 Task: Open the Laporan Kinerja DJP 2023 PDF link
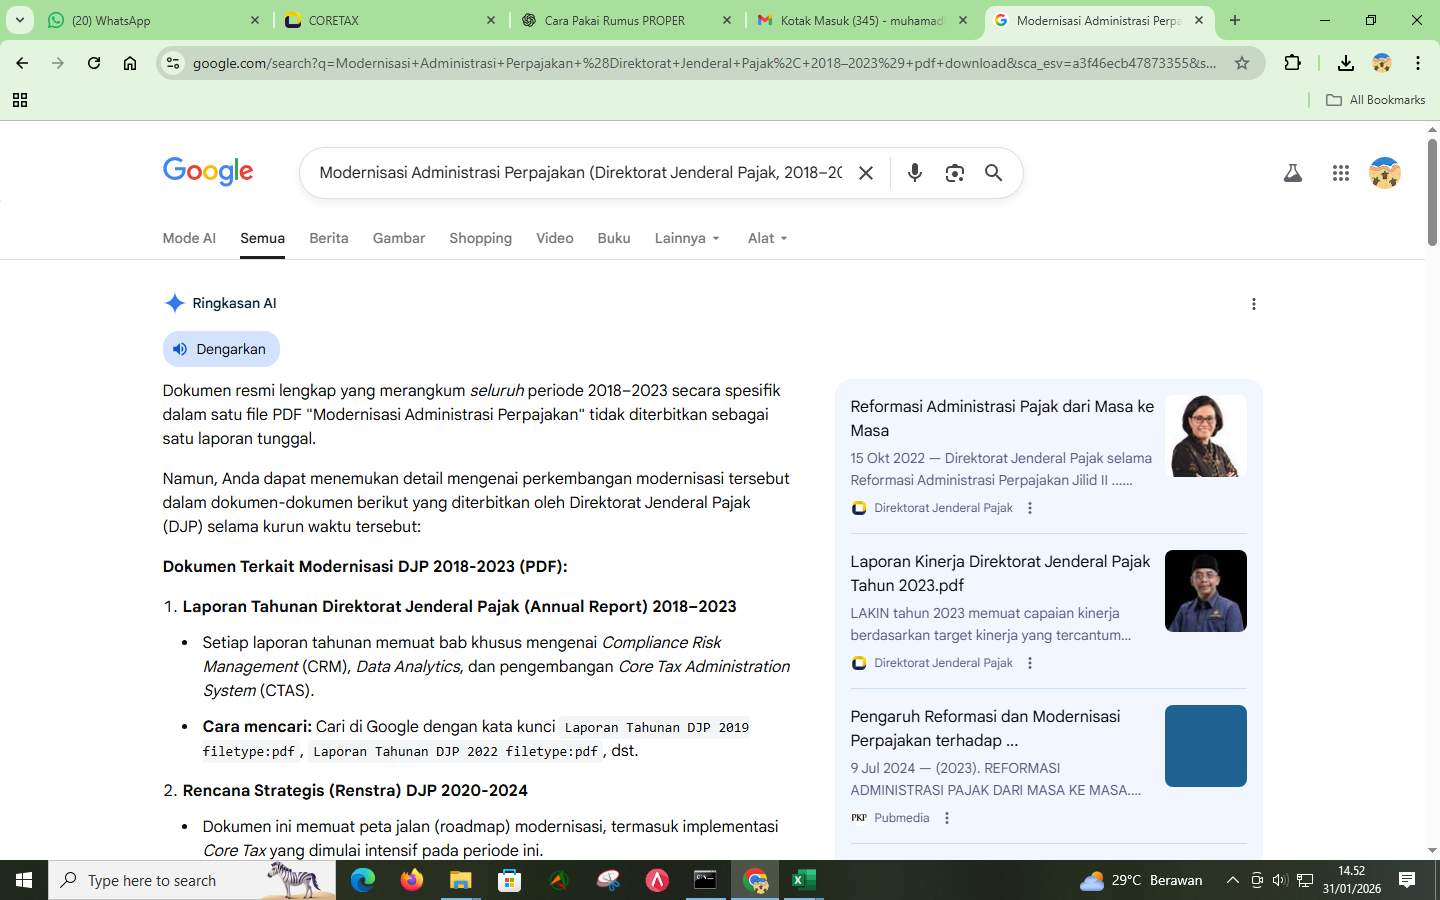(x=1000, y=573)
